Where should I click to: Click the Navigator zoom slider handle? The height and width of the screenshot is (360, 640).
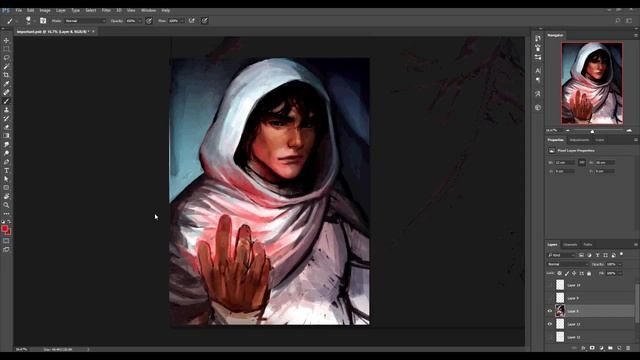point(592,131)
